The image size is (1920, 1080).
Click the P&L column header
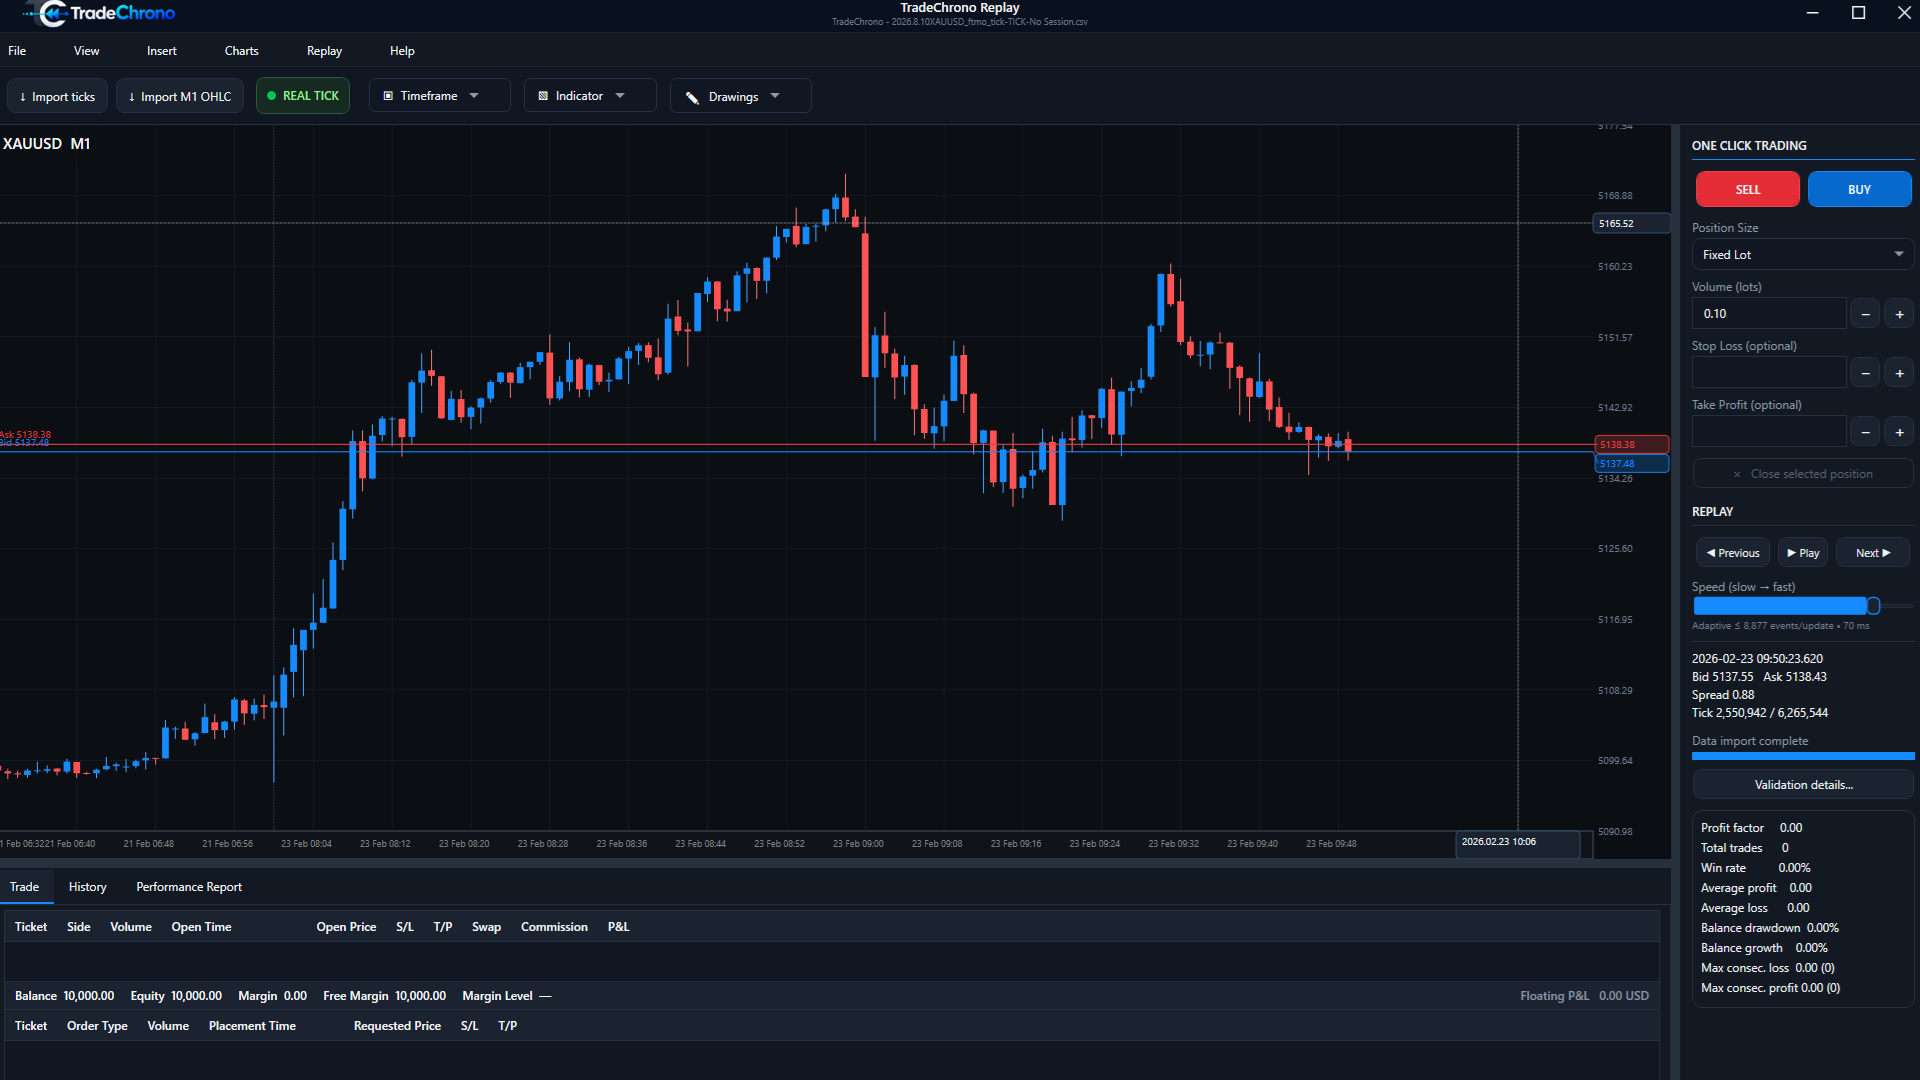coord(619,927)
